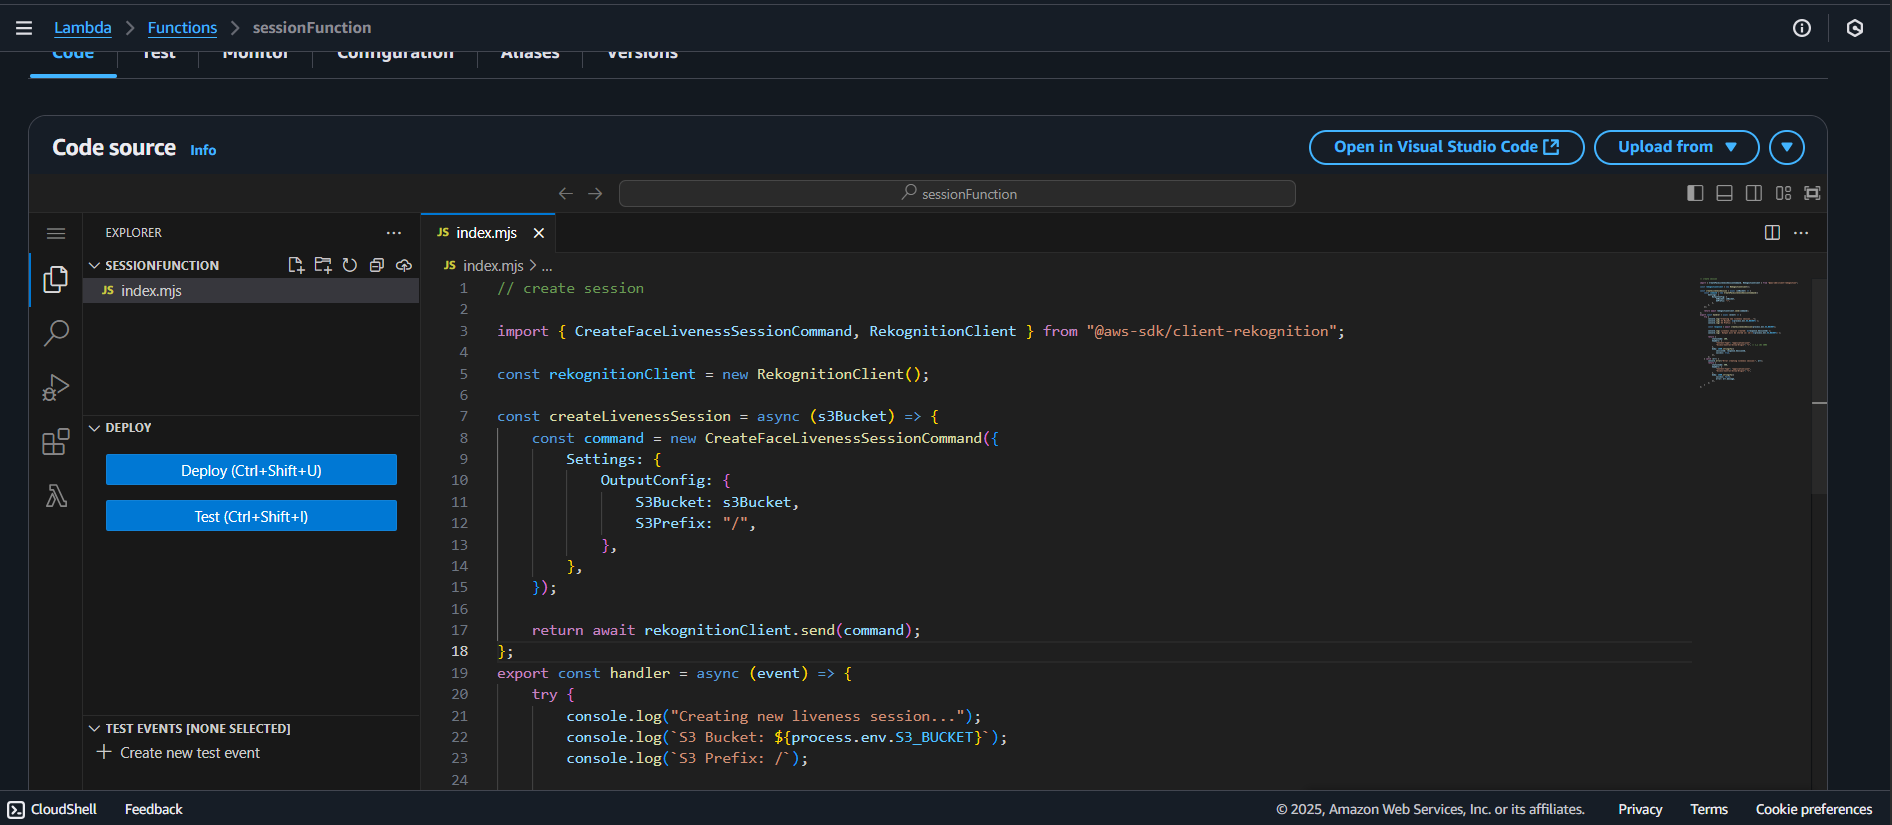The width and height of the screenshot is (1892, 825).
Task: Open the info panel icon in header
Action: pos(1802,28)
